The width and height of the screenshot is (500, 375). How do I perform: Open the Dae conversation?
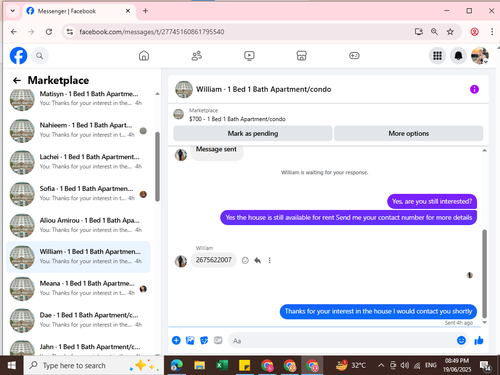tap(78, 320)
